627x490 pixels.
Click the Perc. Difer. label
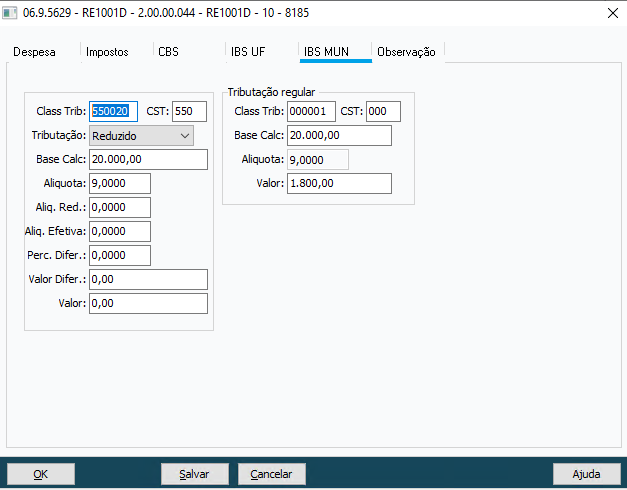click(x=56, y=255)
